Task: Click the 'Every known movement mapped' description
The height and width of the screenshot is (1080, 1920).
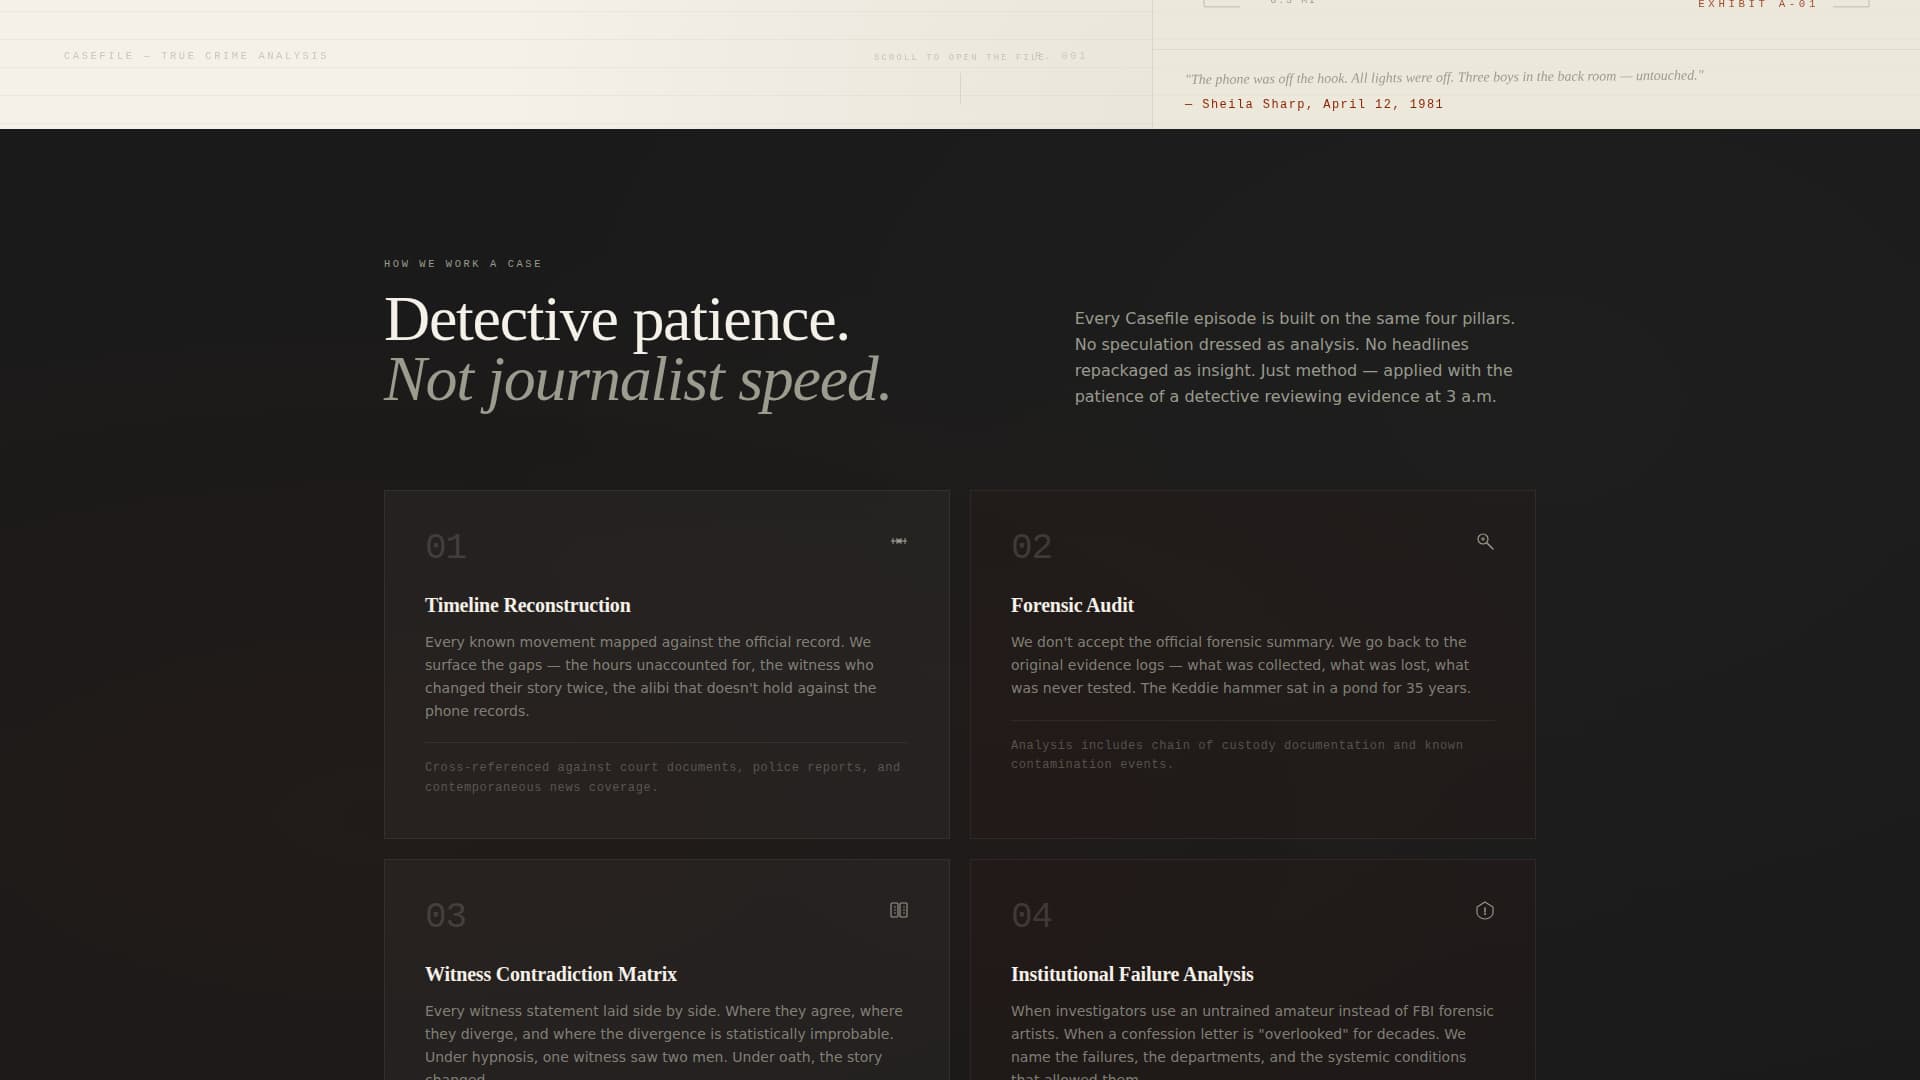Action: coord(651,677)
